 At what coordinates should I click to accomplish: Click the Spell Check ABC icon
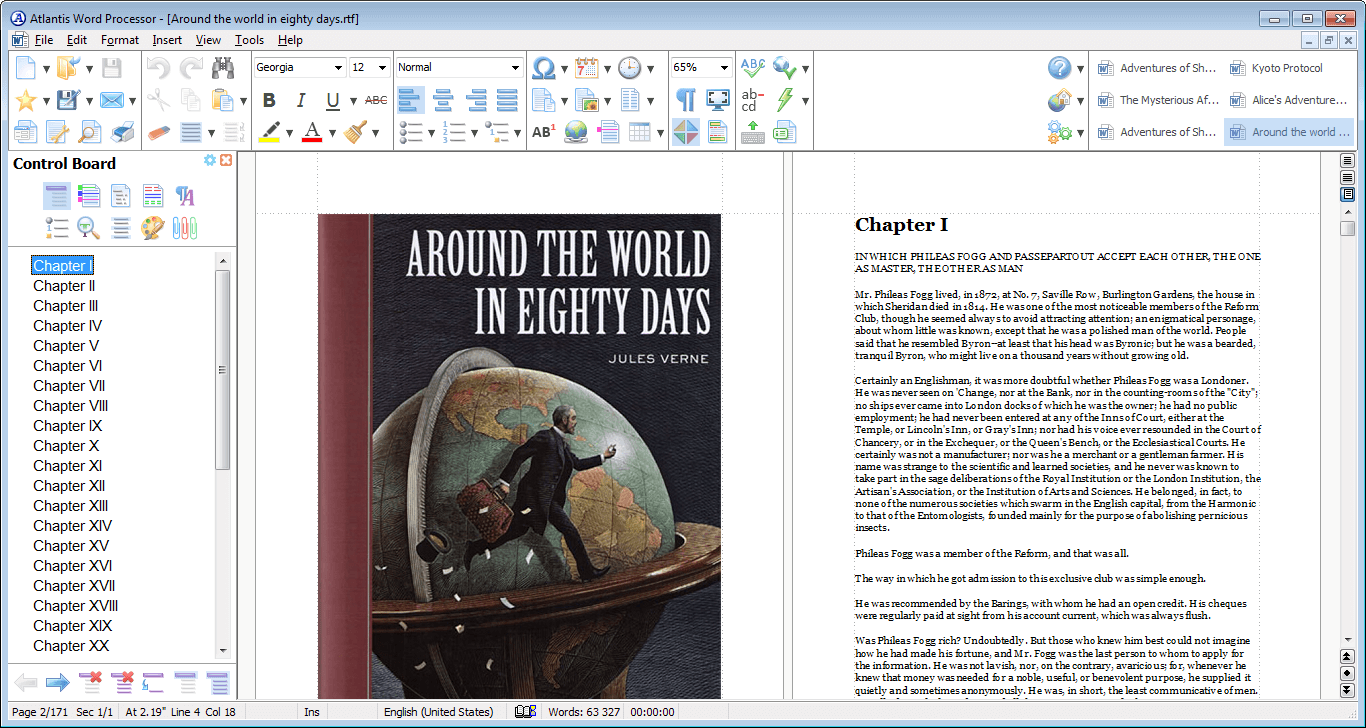(x=753, y=68)
